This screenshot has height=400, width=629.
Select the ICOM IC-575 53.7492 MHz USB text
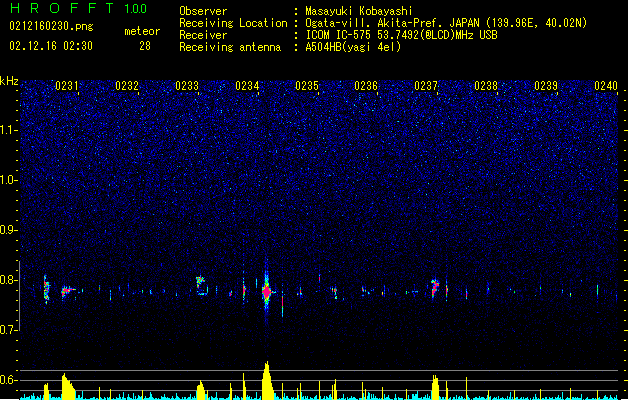(401, 35)
